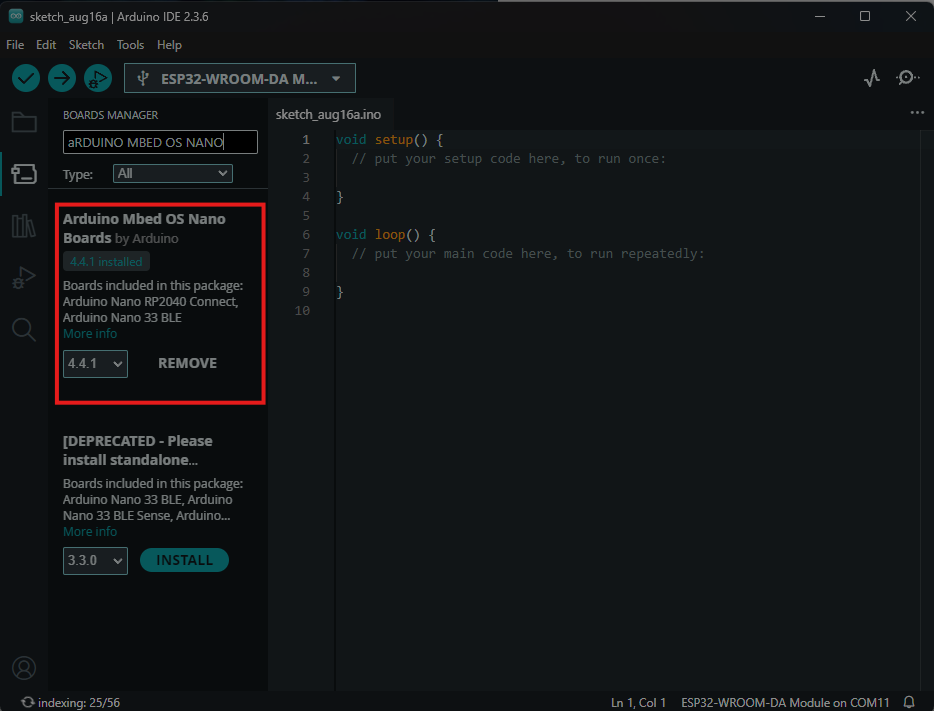Image resolution: width=934 pixels, height=711 pixels.
Task: Start debugging with the Debug toolbar icon
Action: (97, 78)
